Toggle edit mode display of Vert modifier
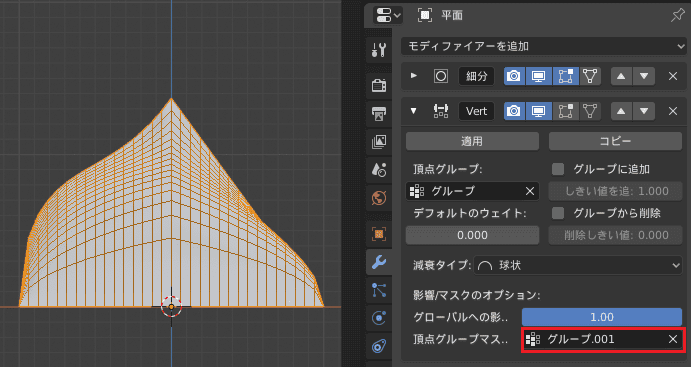 [565, 111]
